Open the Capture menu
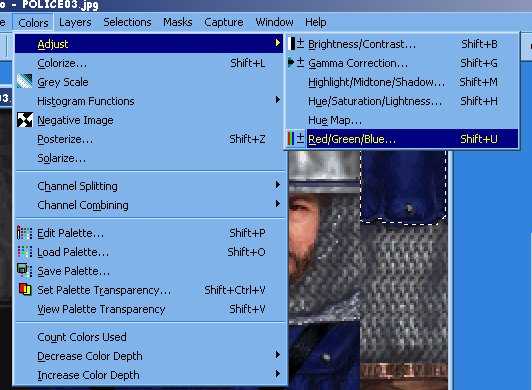 click(224, 22)
